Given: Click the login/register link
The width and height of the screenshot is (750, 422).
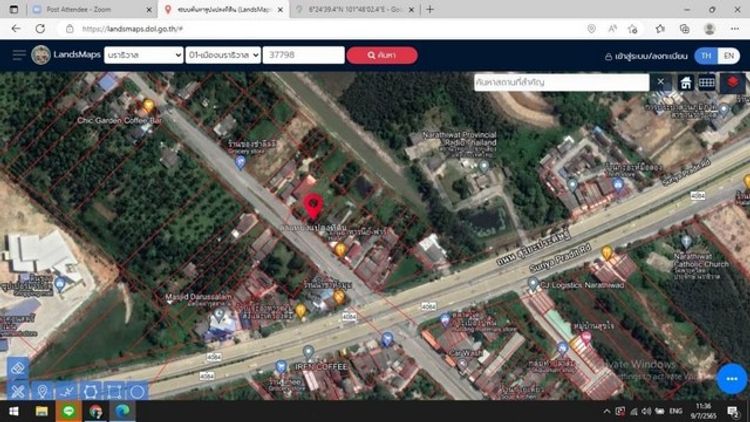Looking at the screenshot, I should 646,55.
